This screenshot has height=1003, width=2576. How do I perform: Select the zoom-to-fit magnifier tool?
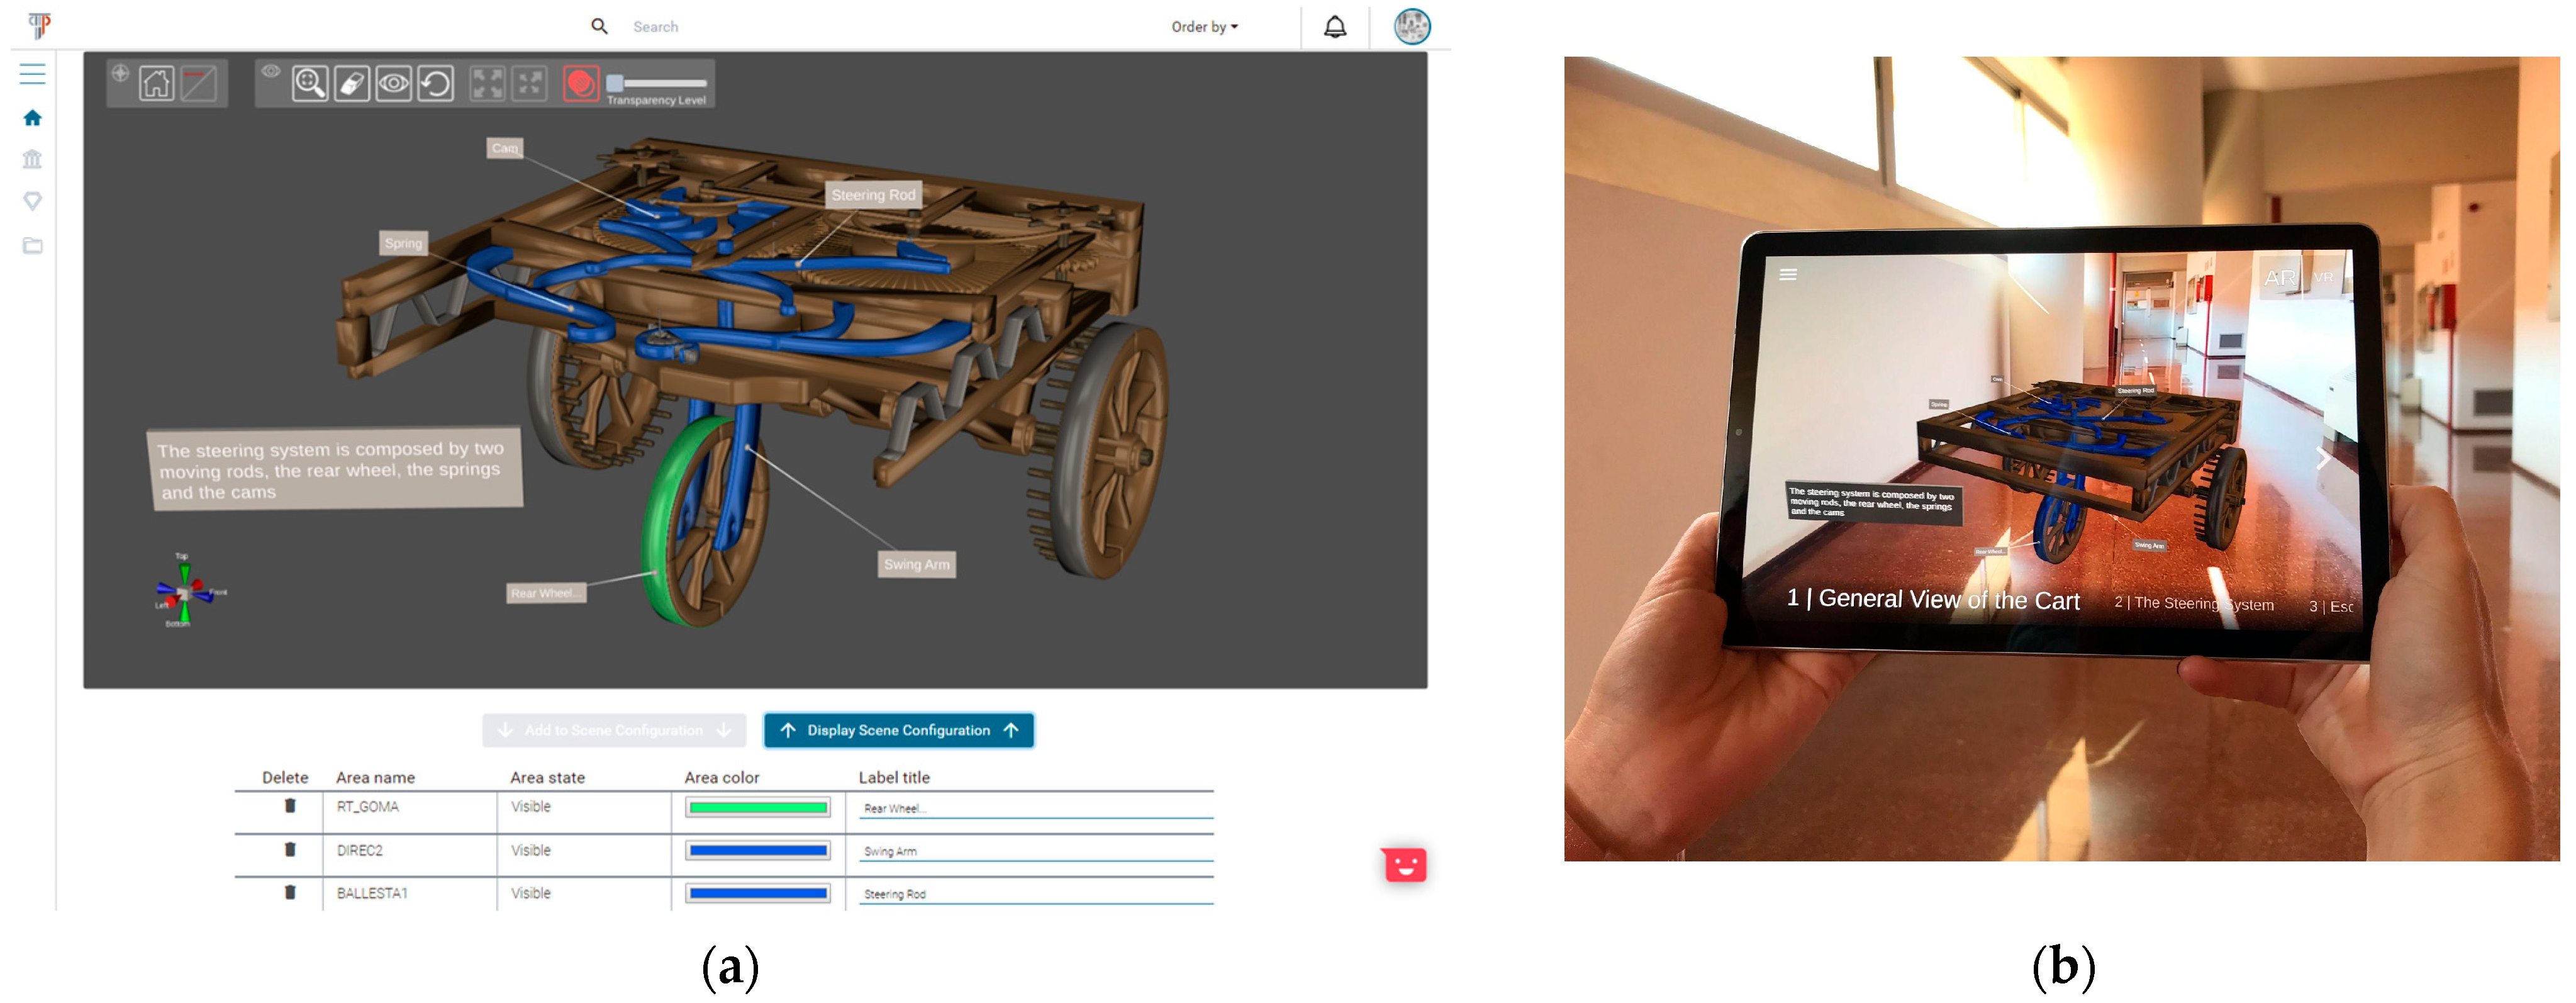click(x=310, y=83)
